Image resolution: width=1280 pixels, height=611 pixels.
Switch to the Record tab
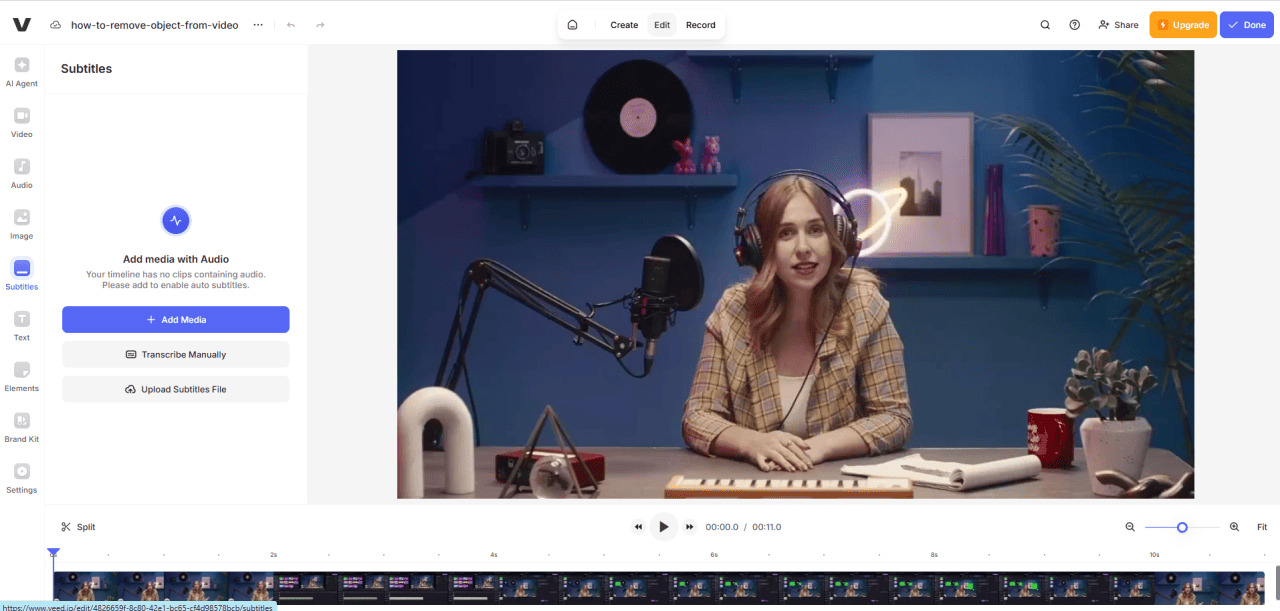click(x=701, y=24)
